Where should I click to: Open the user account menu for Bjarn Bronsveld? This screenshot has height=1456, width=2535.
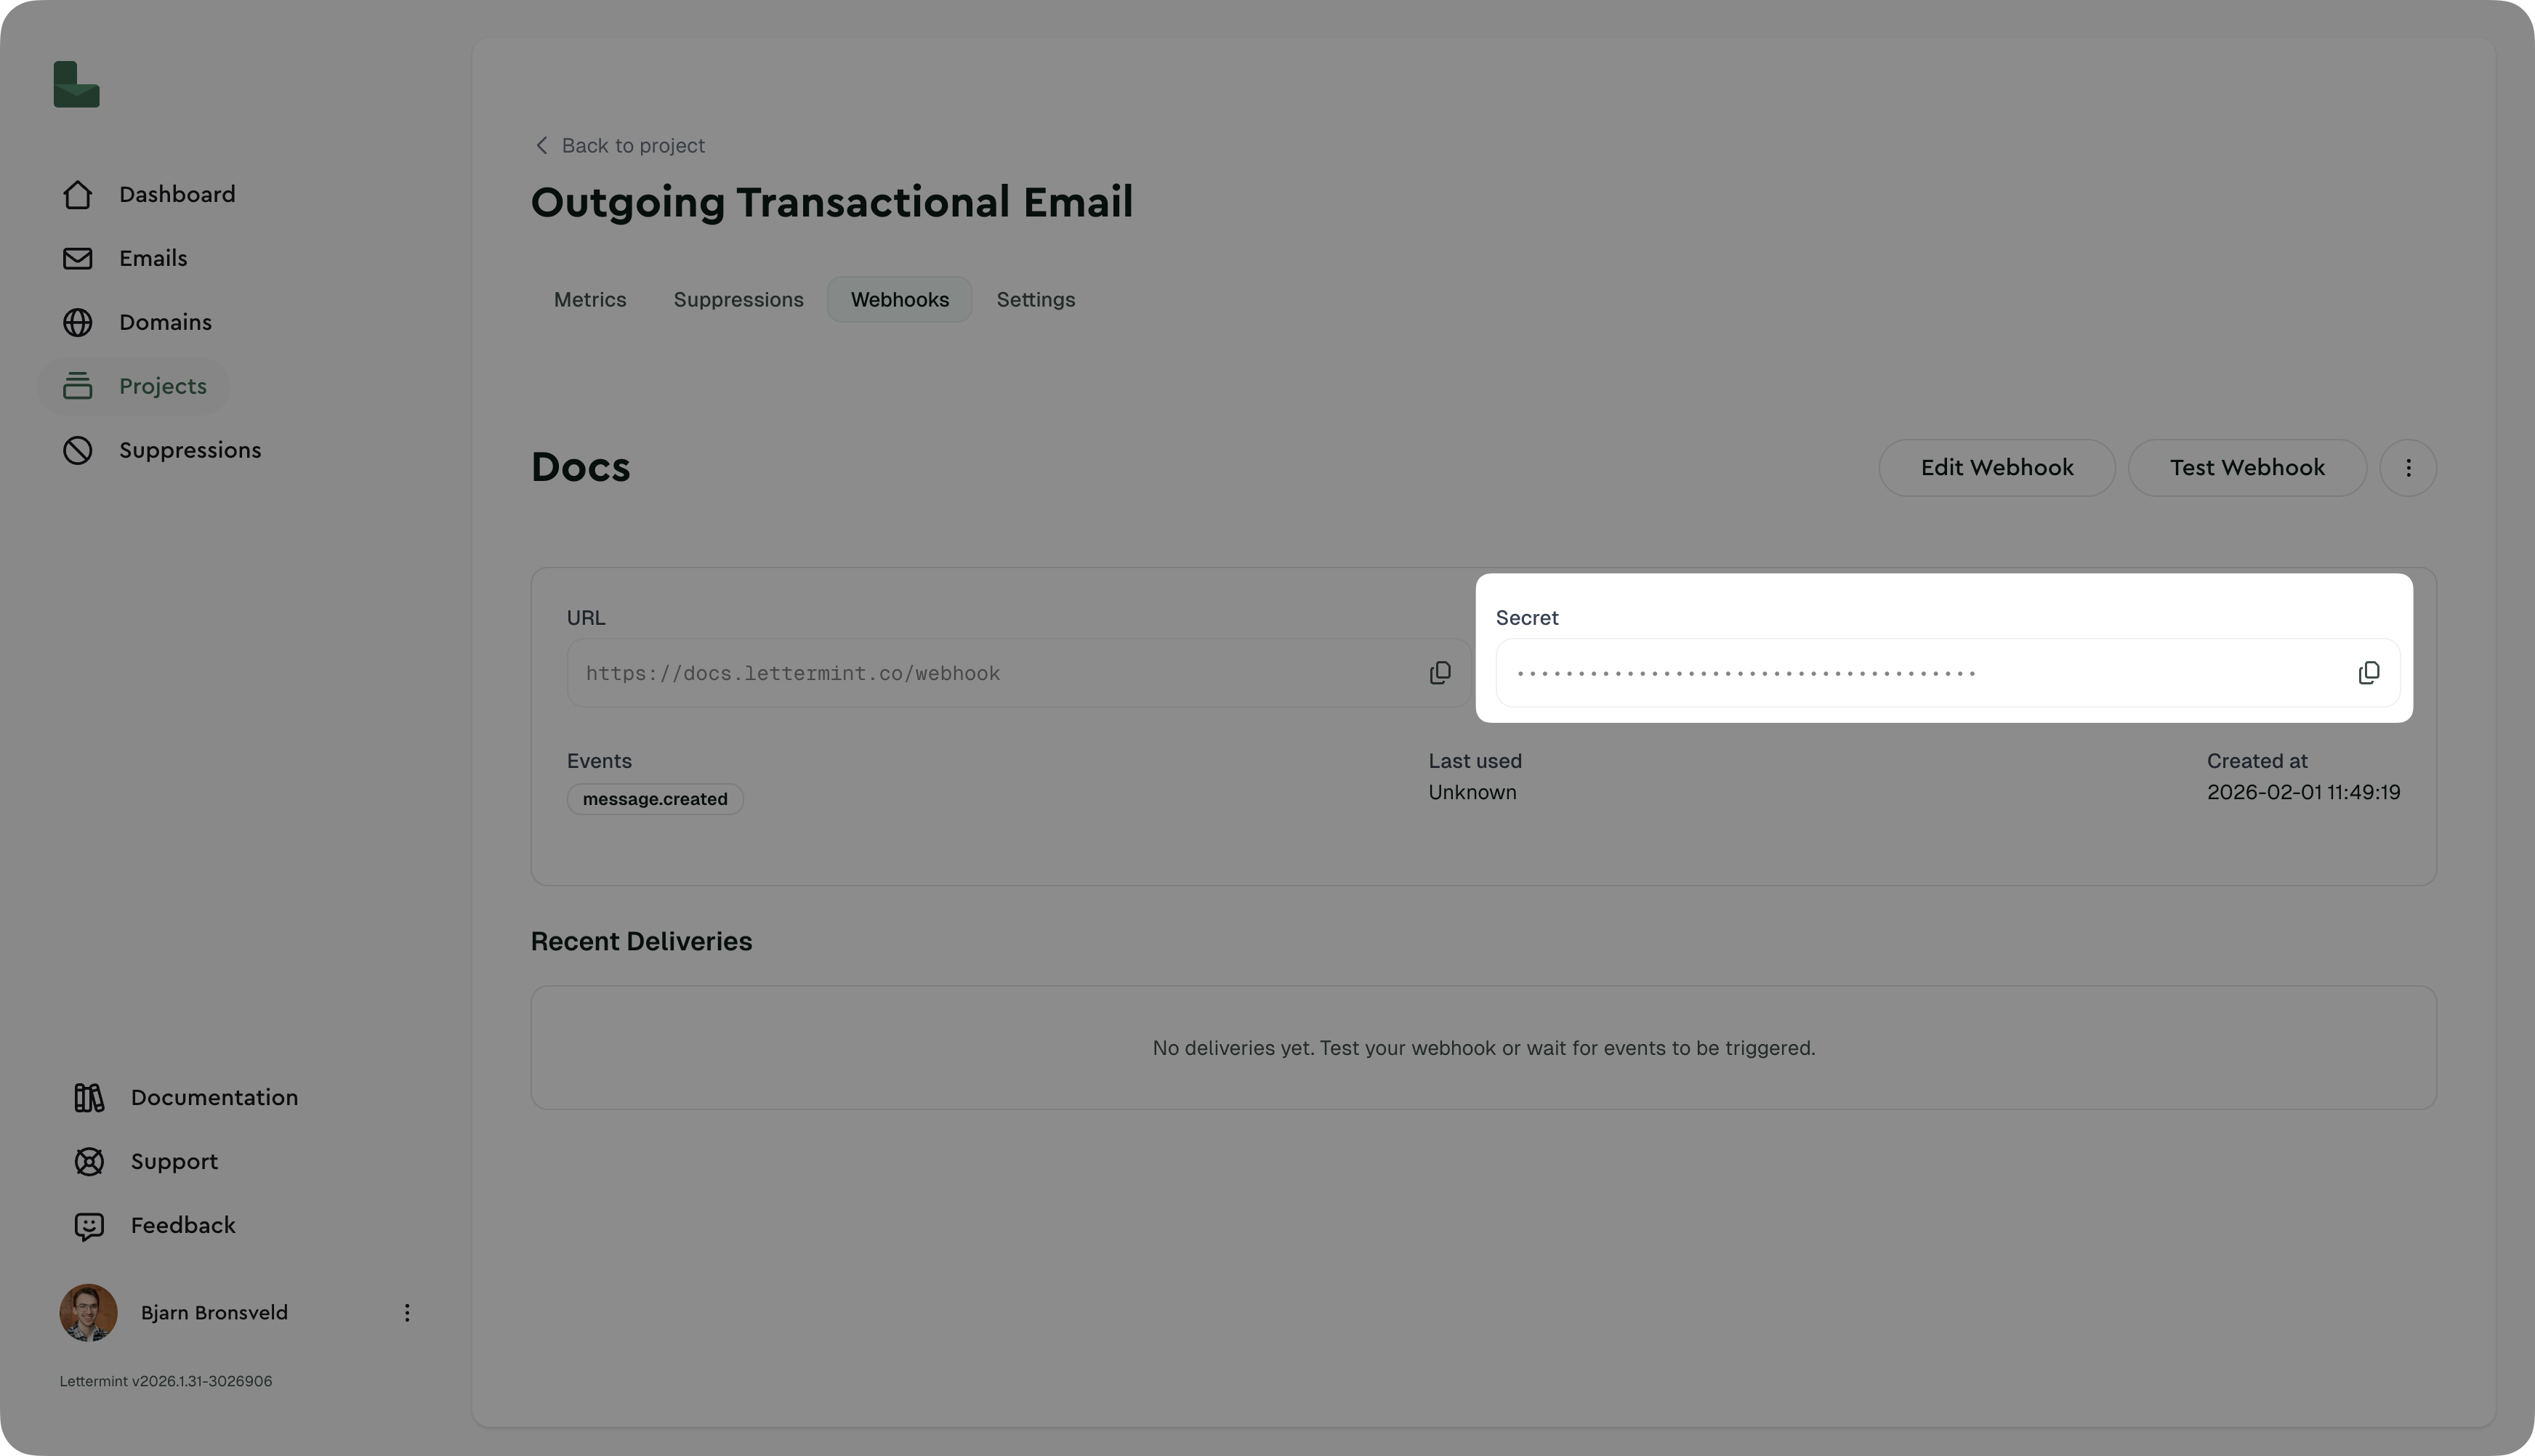(407, 1312)
